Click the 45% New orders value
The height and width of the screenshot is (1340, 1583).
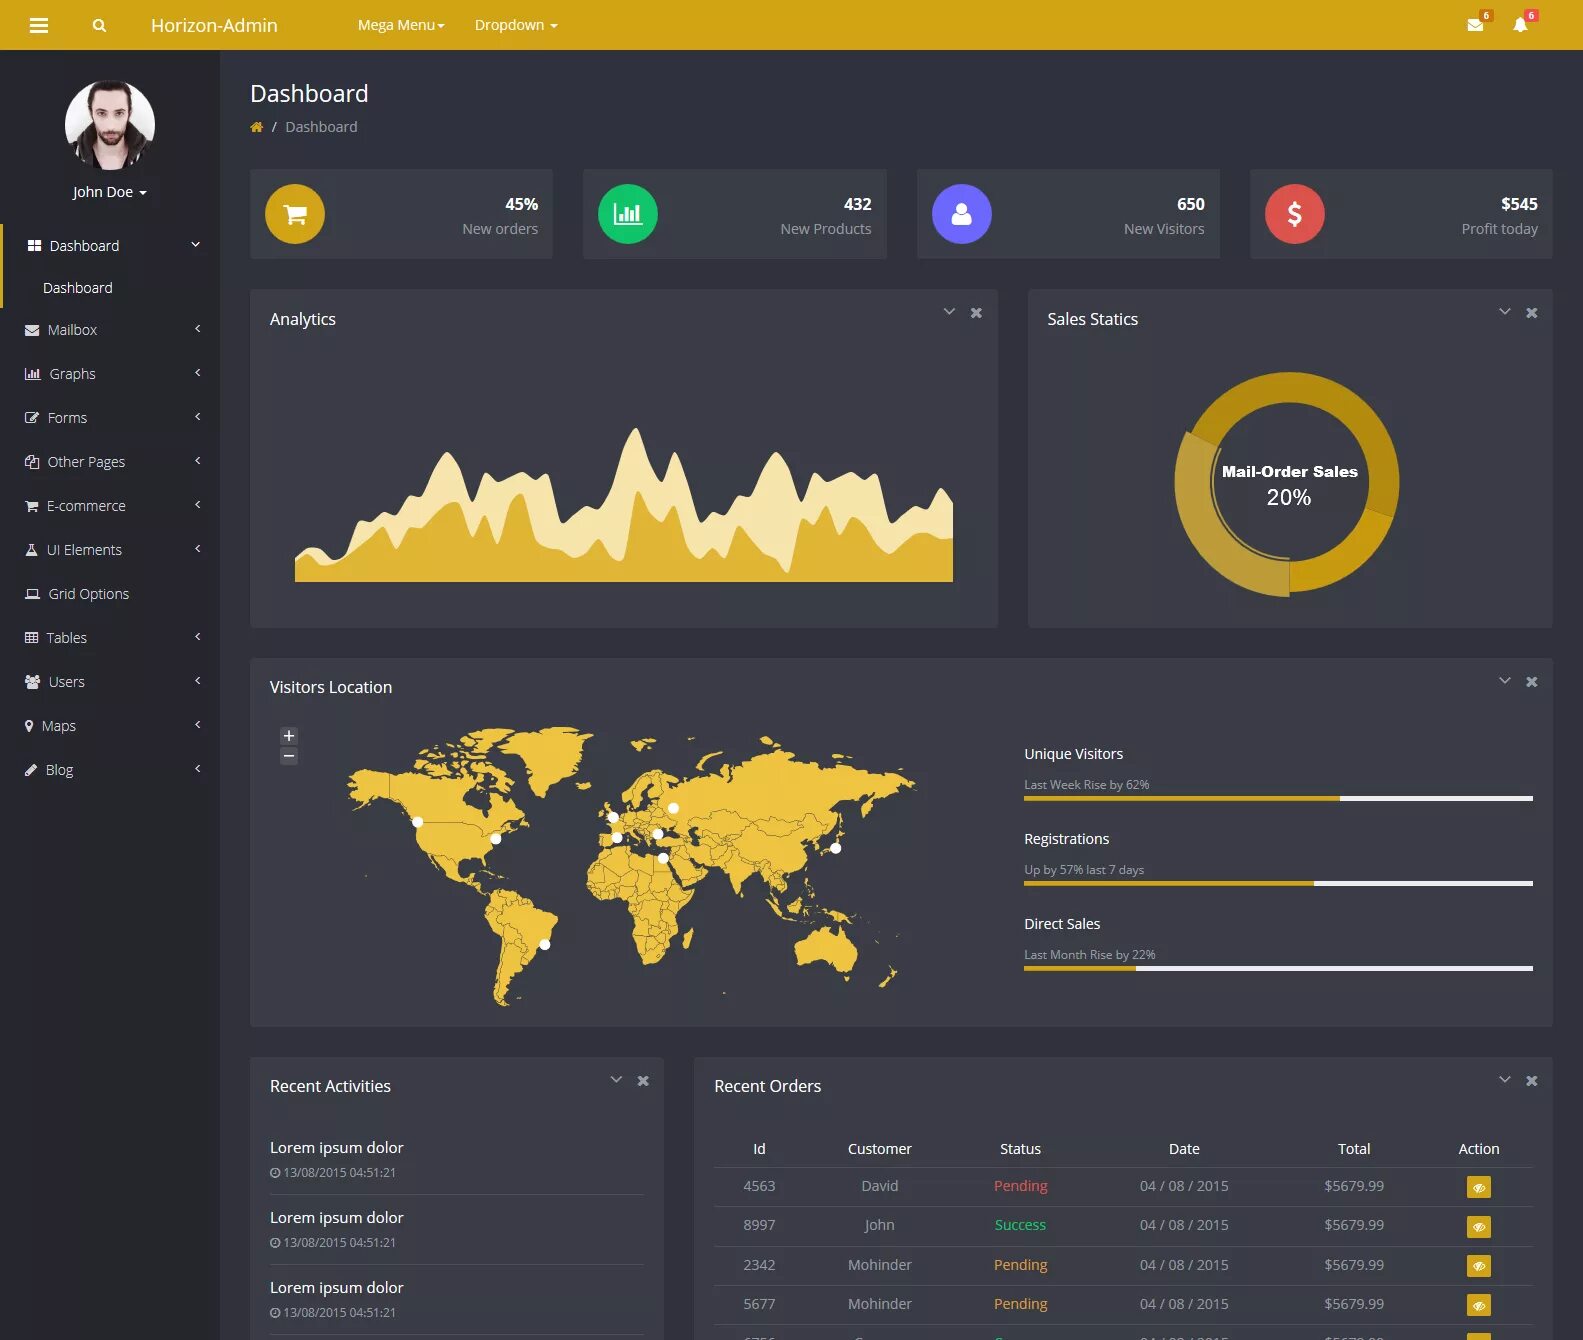click(x=521, y=204)
